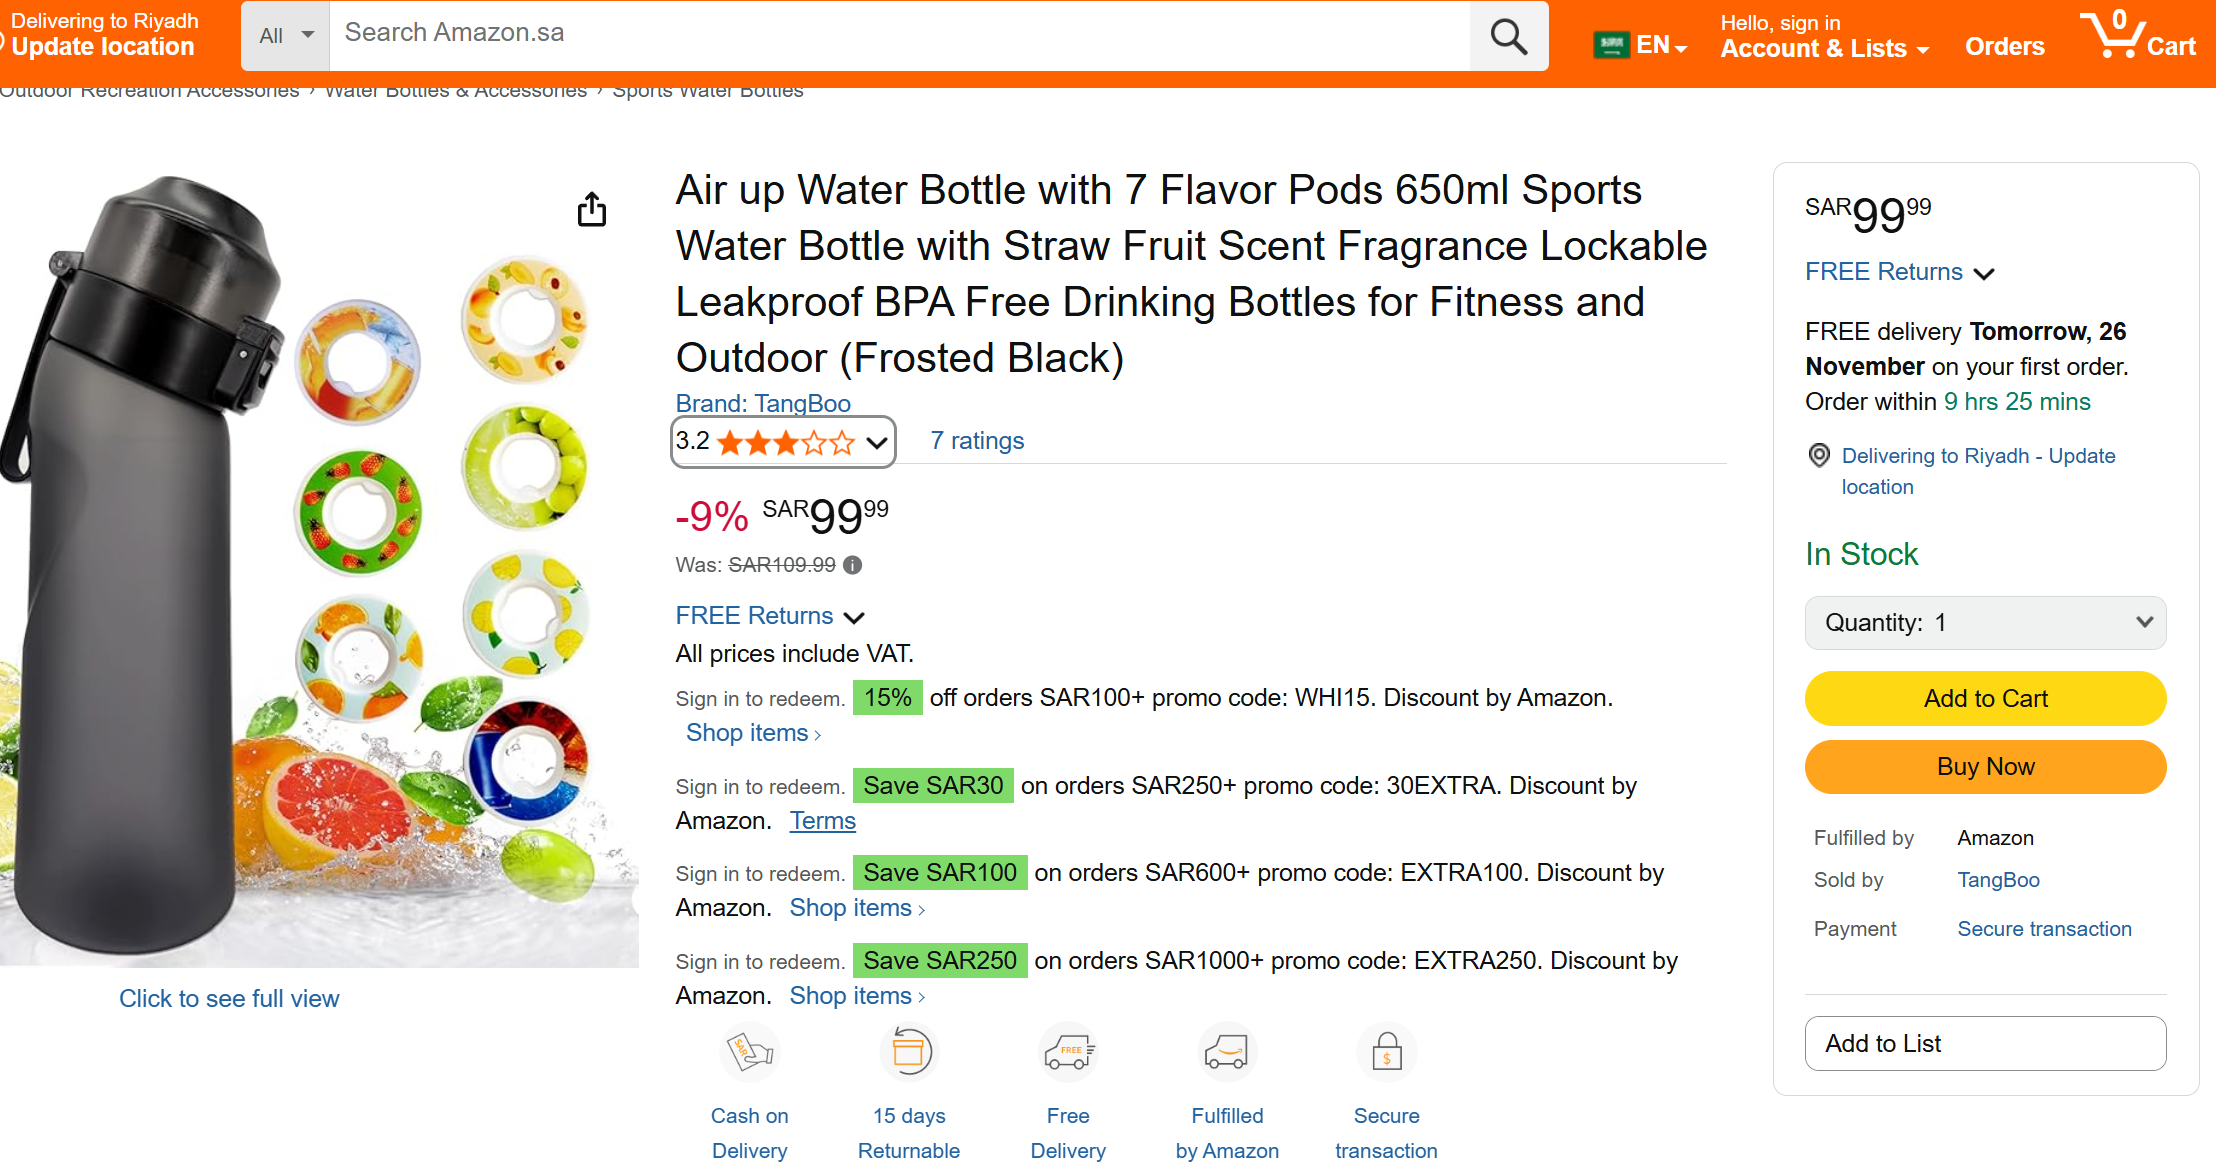This screenshot has height=1167, width=2216.
Task: Expand the Quantity dropdown
Action: click(x=1985, y=623)
